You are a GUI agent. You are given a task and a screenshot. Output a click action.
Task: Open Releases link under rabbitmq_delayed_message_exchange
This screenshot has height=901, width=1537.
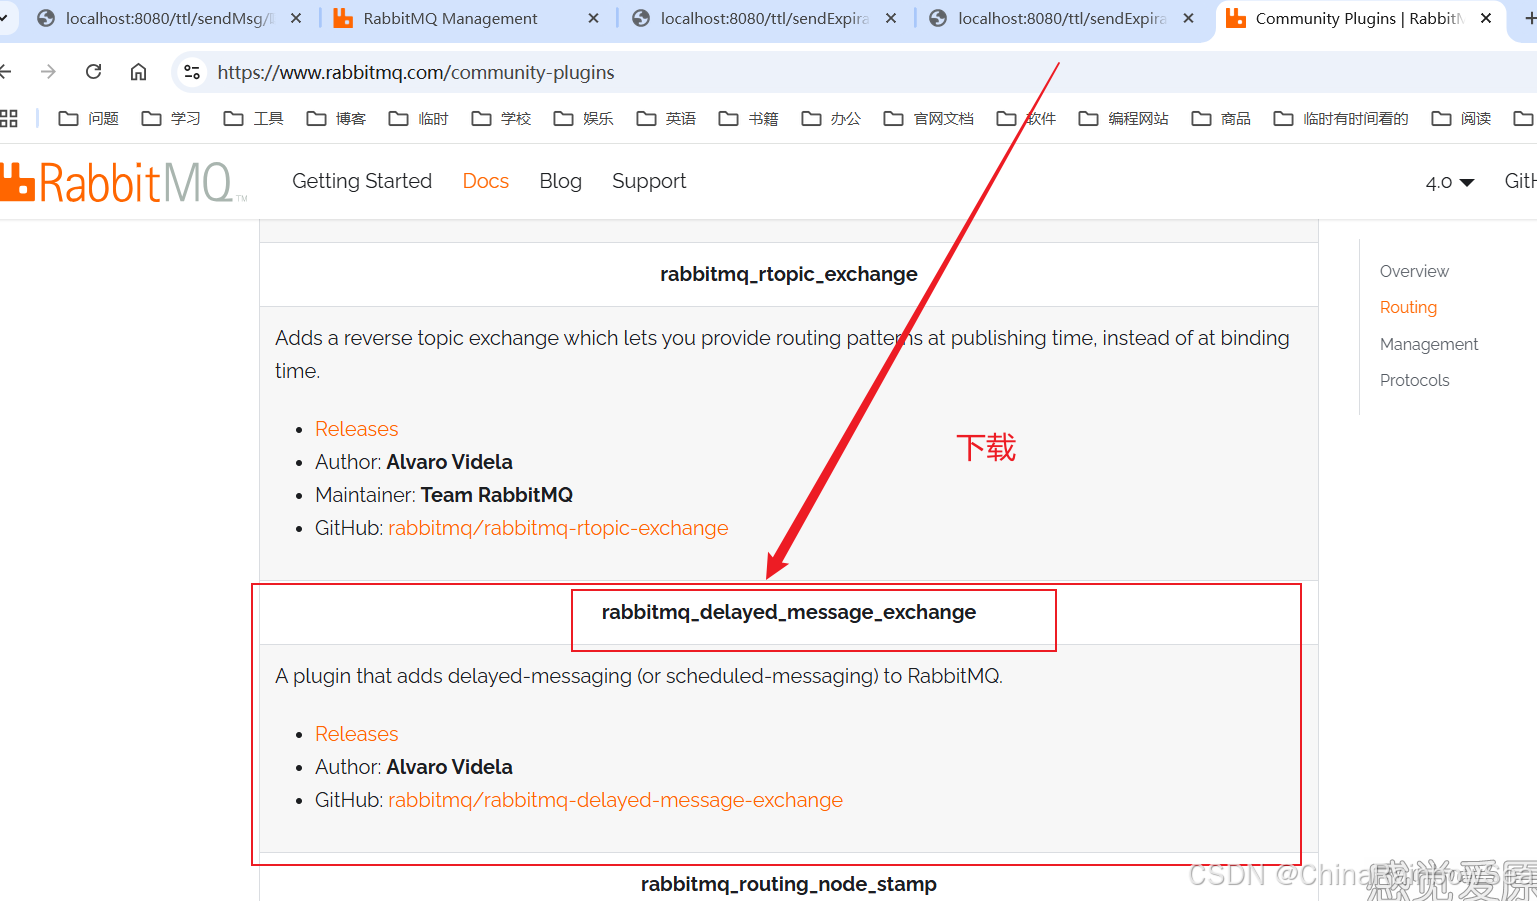click(356, 734)
